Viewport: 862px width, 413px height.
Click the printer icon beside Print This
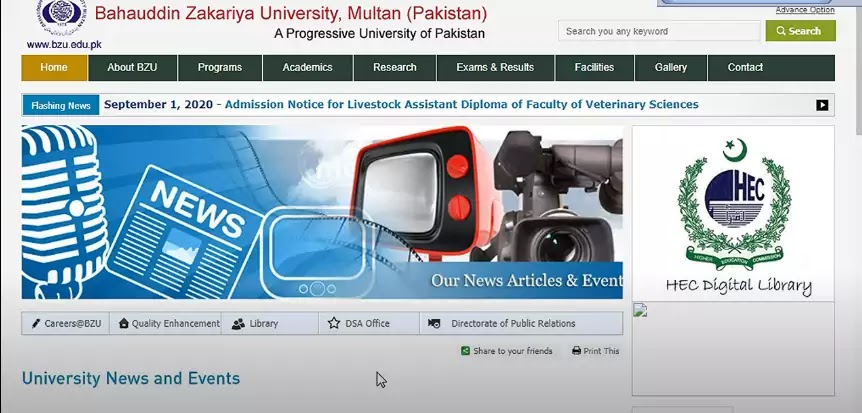[x=576, y=351]
